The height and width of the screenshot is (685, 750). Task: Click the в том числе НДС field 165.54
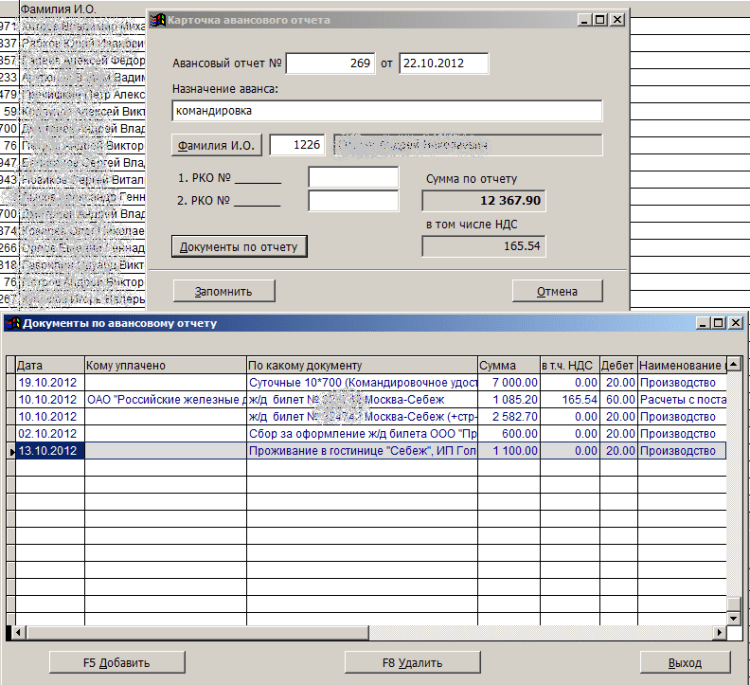click(x=483, y=246)
